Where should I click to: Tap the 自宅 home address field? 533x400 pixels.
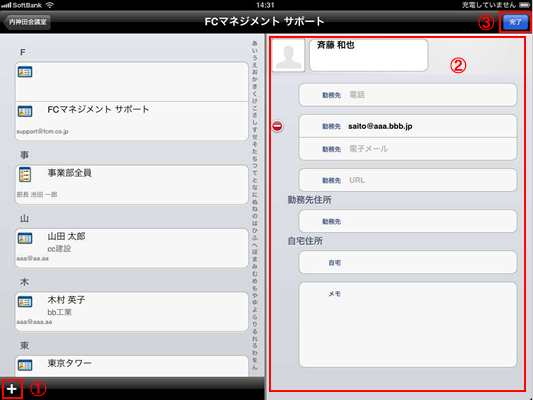coord(408,262)
